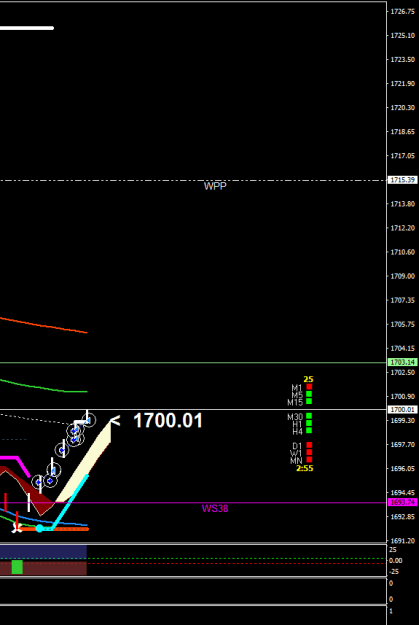419x625 pixels.
Task: Select the thick white horizontal line
Action: point(27,28)
